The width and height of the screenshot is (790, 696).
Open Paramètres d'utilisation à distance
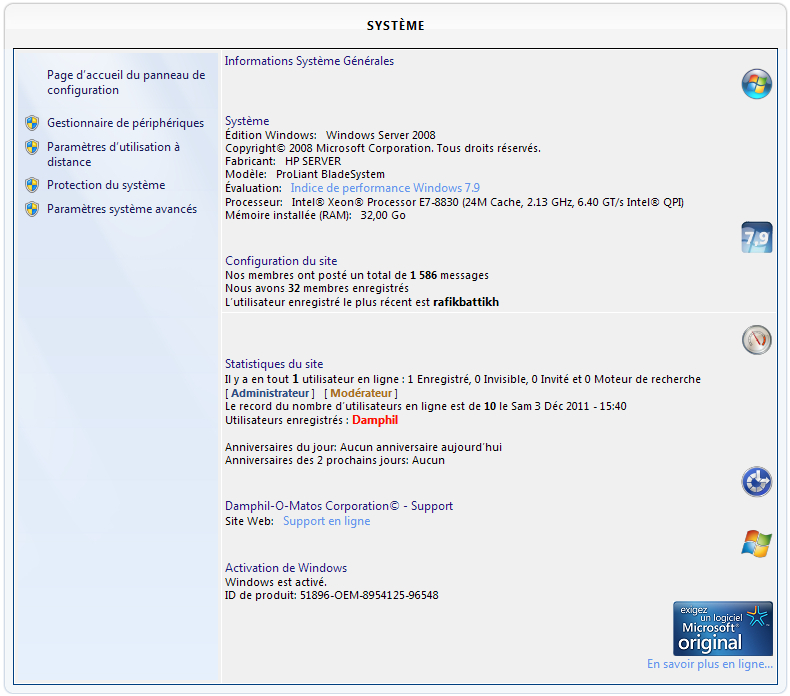113,154
